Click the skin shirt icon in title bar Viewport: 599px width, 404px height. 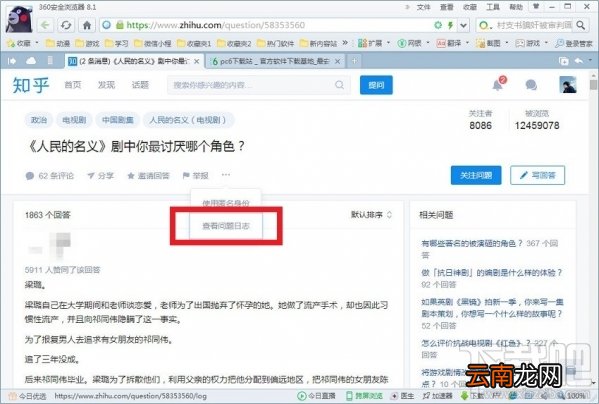click(x=536, y=6)
